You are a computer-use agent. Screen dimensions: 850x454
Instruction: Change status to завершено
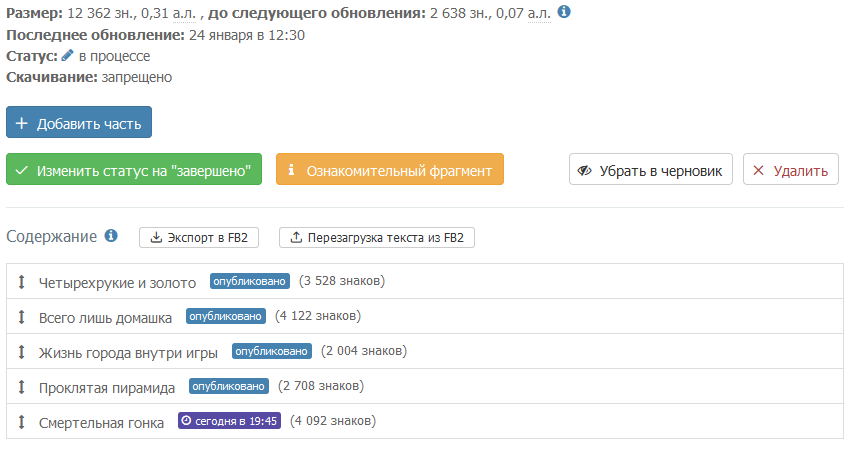[x=134, y=170]
